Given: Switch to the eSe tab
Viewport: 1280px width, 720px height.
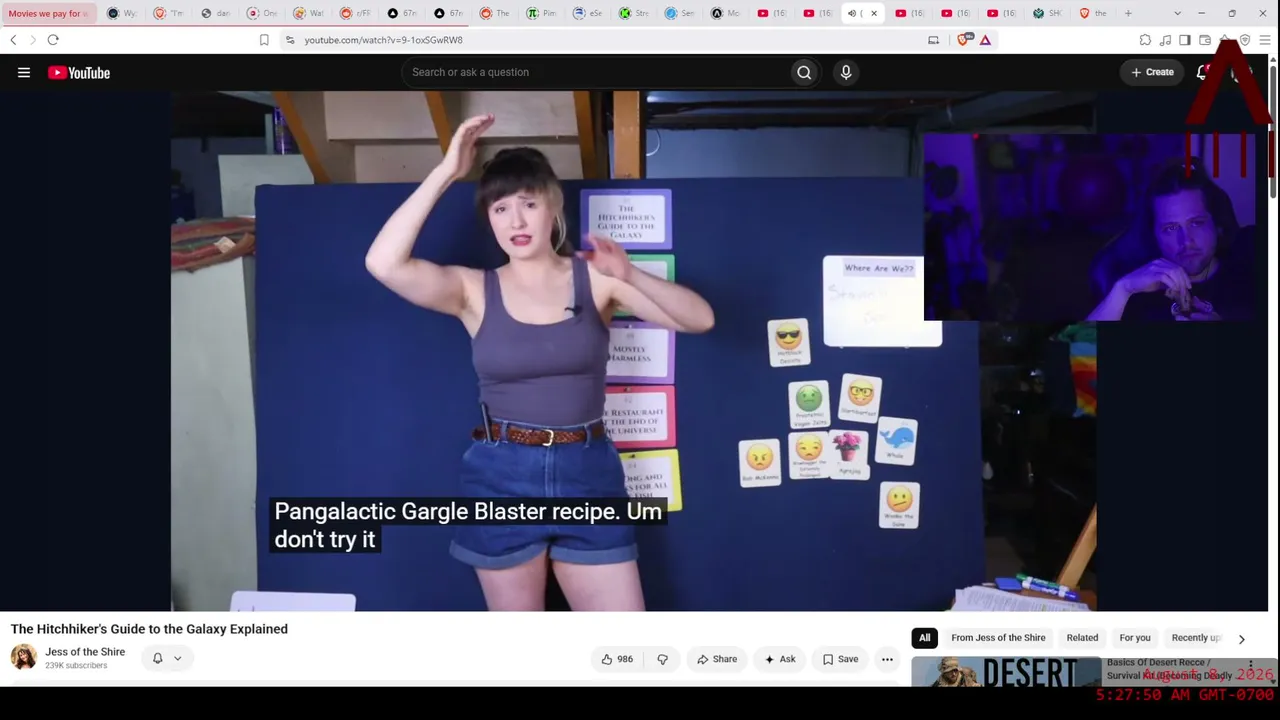Looking at the screenshot, I should 587,13.
